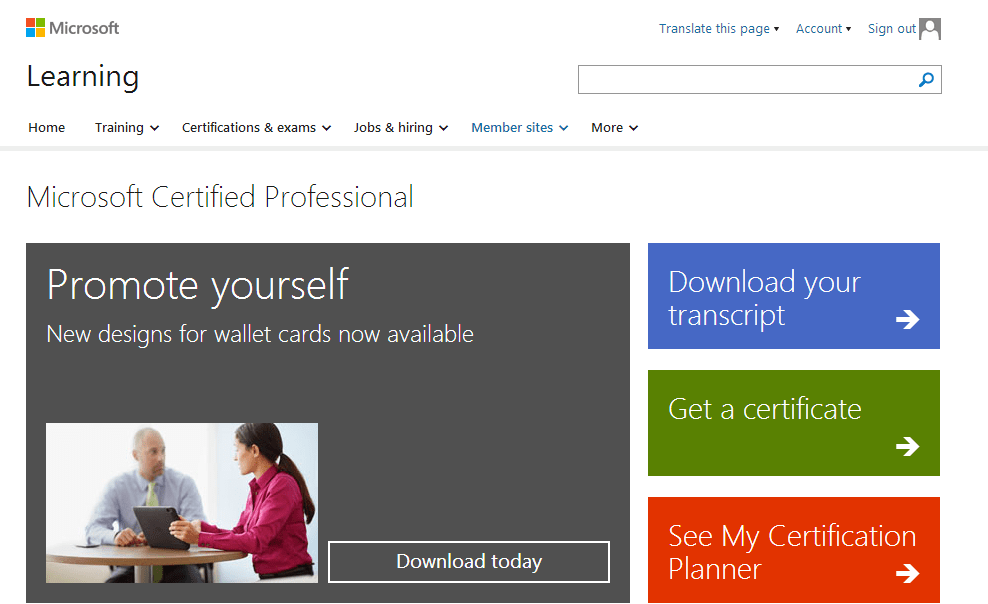This screenshot has width=988, height=604.
Task: Expand the Translate this page dropdown
Action: click(x=718, y=29)
